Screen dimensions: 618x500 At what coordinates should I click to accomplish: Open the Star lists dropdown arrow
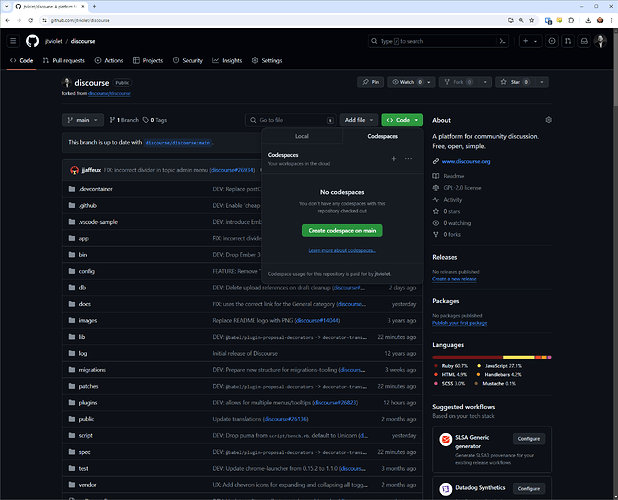click(542, 82)
